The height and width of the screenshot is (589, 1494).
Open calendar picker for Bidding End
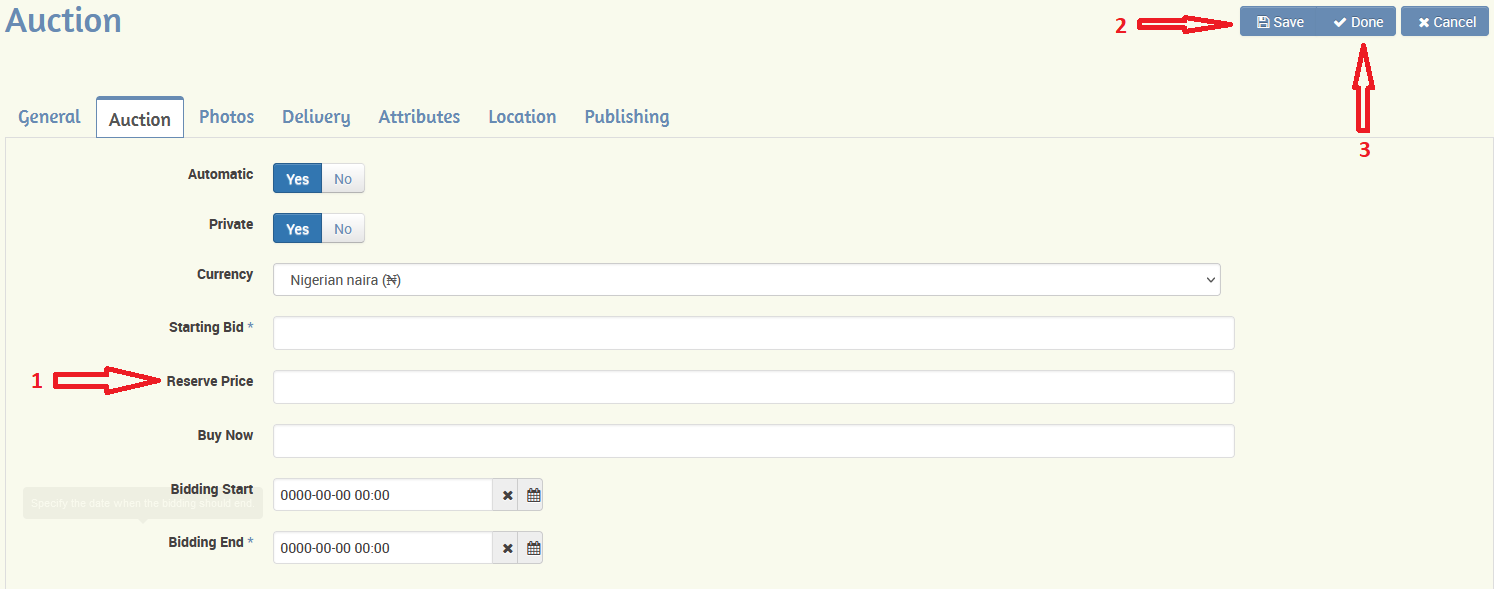tap(533, 548)
